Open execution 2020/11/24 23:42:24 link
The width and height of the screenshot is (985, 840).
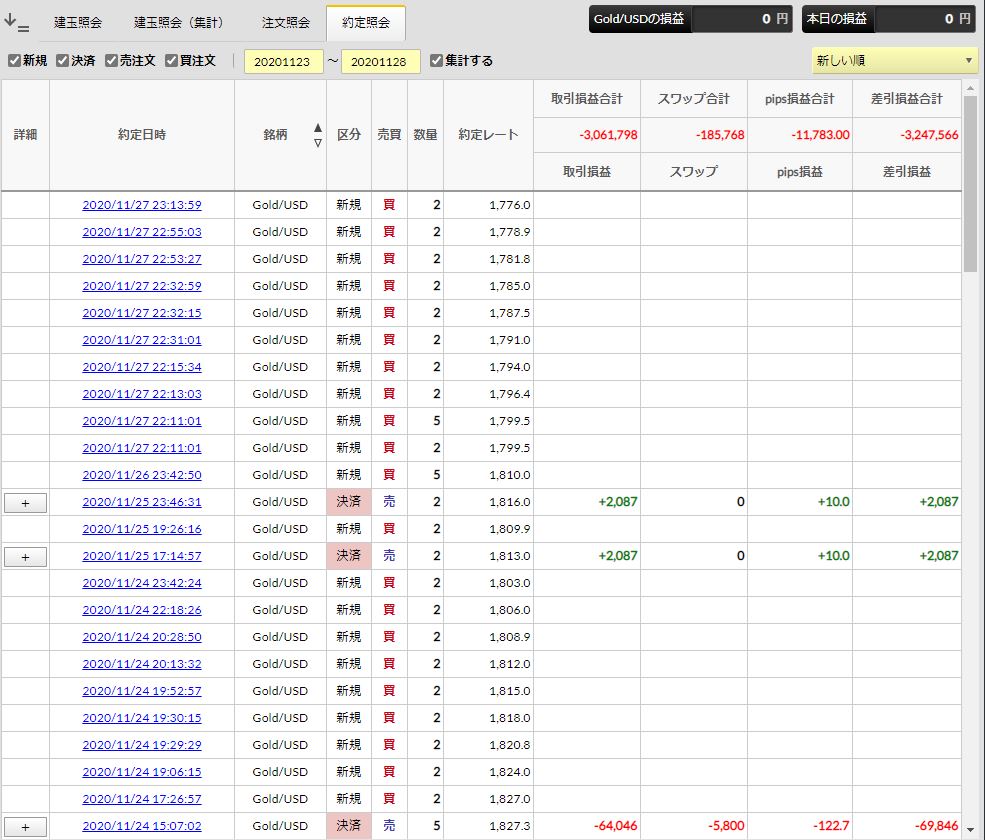tap(142, 583)
